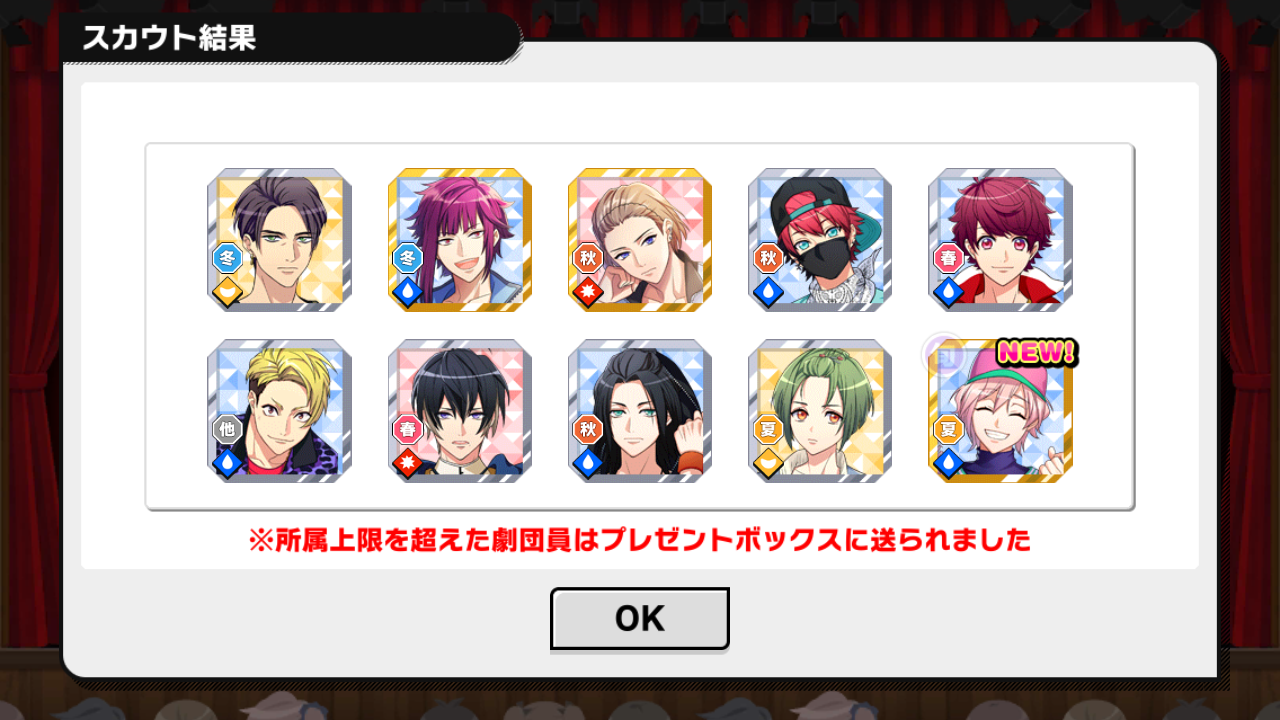The height and width of the screenshot is (720, 1280).
Task: Open the pink-haired character with pink cap
Action: (1000, 411)
